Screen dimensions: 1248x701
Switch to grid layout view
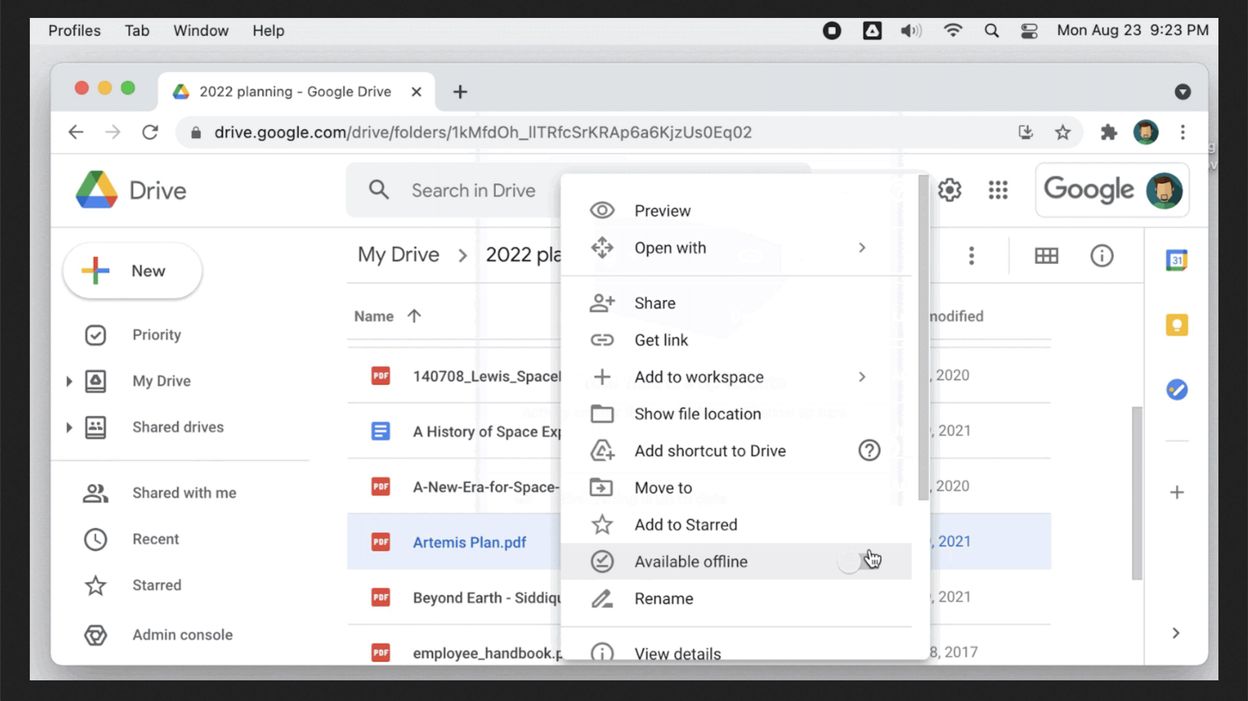coord(1046,256)
